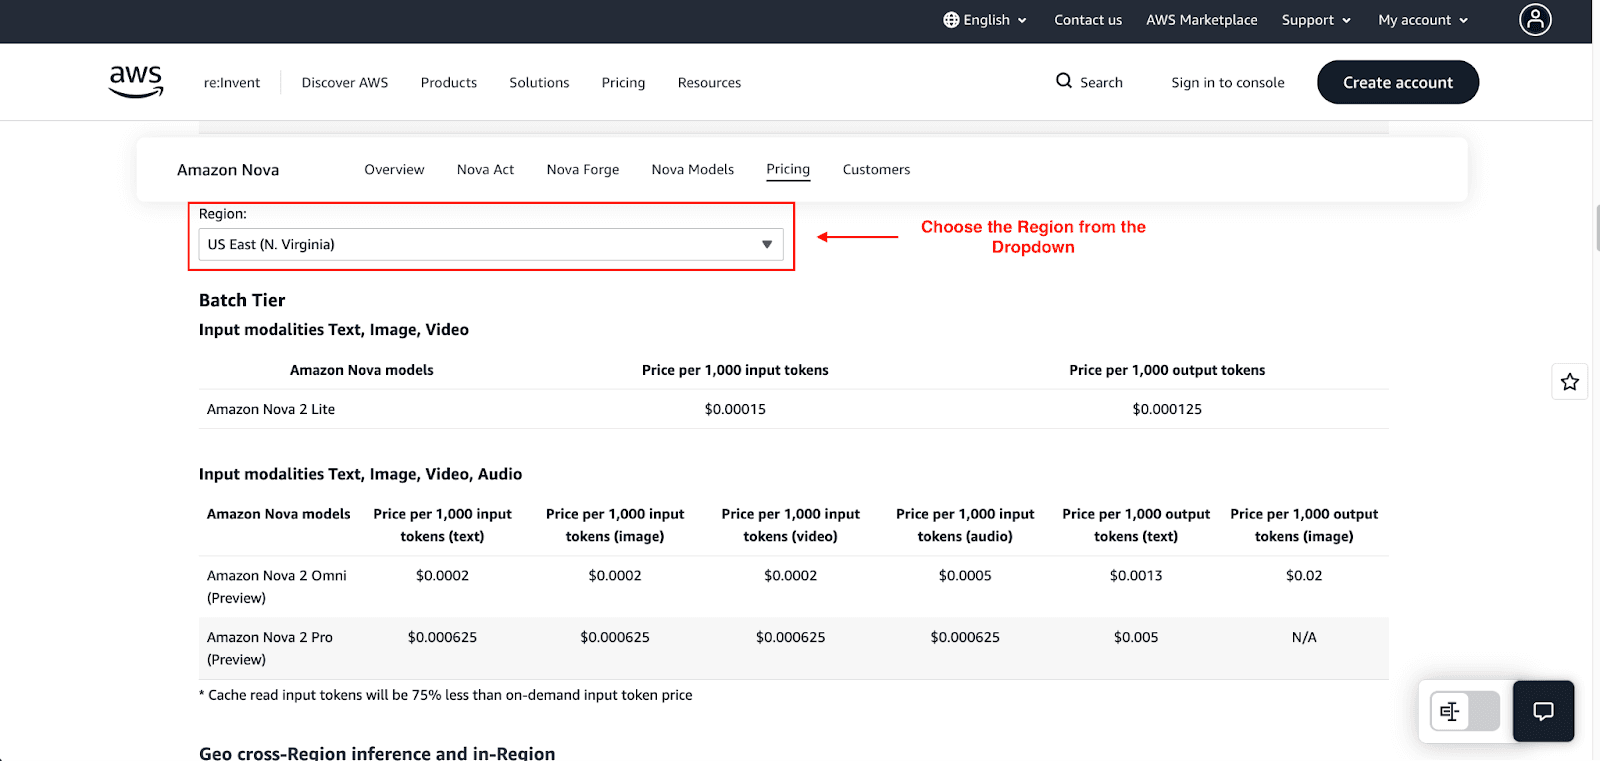Viewport: 1600px width, 761px height.
Task: Click the Create account button
Action: 1398,82
